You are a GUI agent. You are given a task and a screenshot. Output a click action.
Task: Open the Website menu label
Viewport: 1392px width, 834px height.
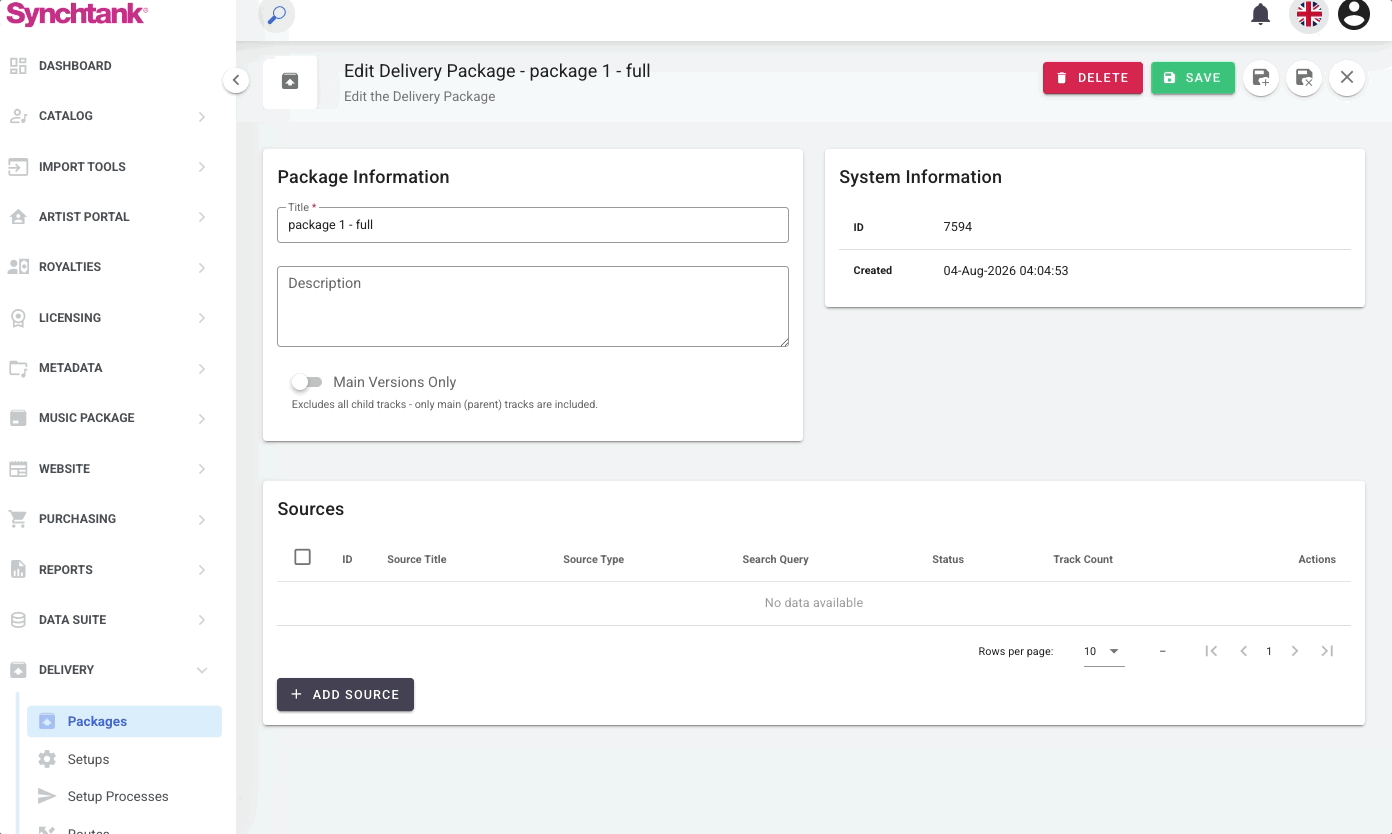click(64, 469)
